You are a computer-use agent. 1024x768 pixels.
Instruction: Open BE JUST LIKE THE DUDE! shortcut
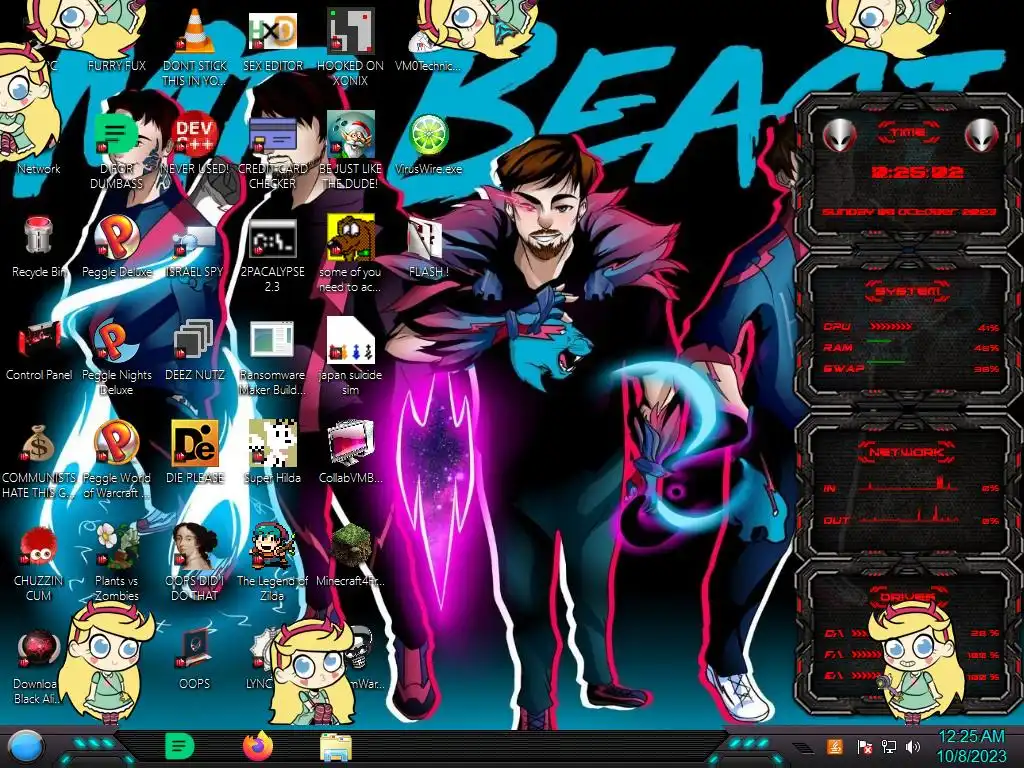tap(351, 135)
